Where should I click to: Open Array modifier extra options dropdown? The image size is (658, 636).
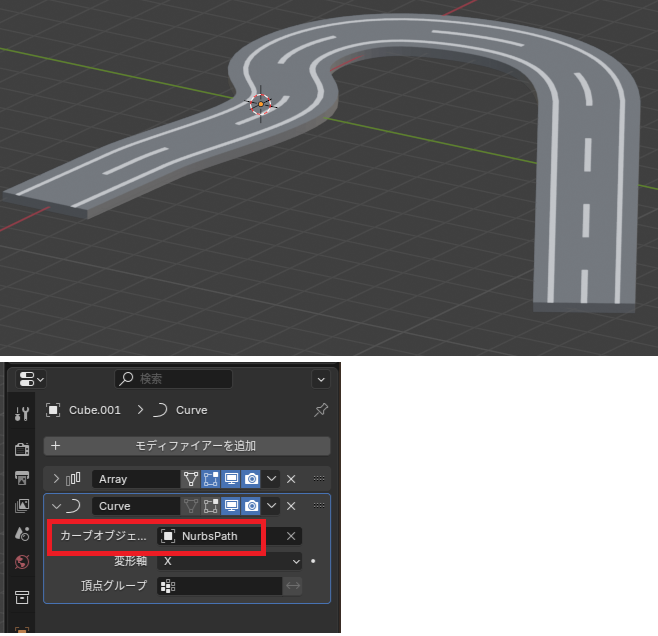[x=272, y=479]
